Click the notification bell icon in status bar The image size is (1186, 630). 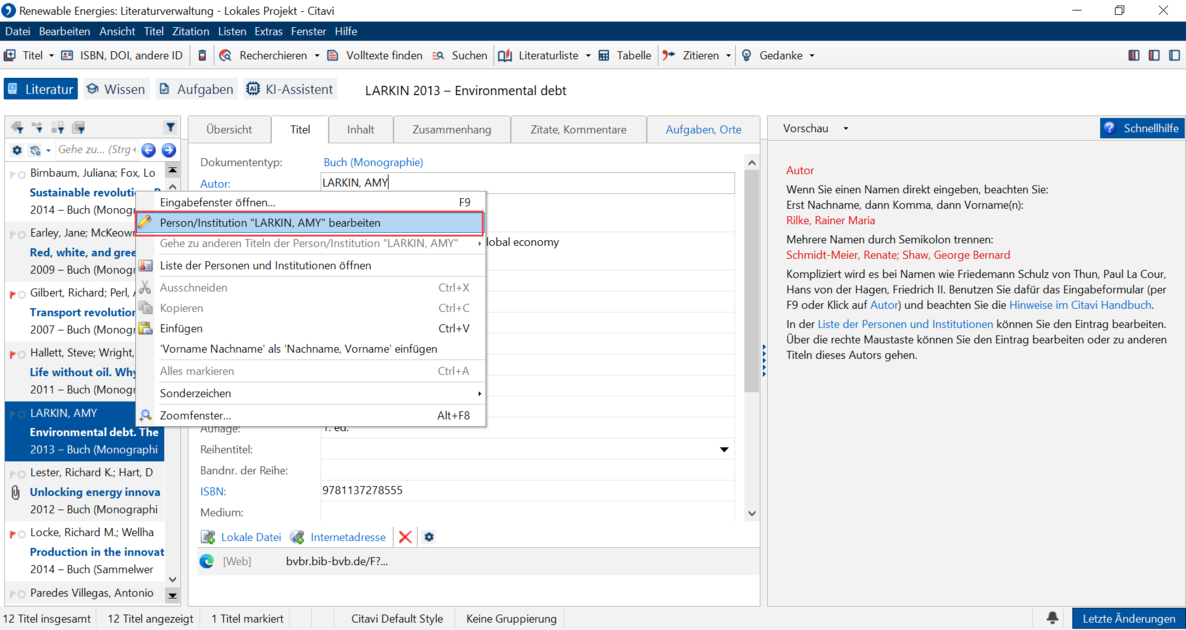1052,619
